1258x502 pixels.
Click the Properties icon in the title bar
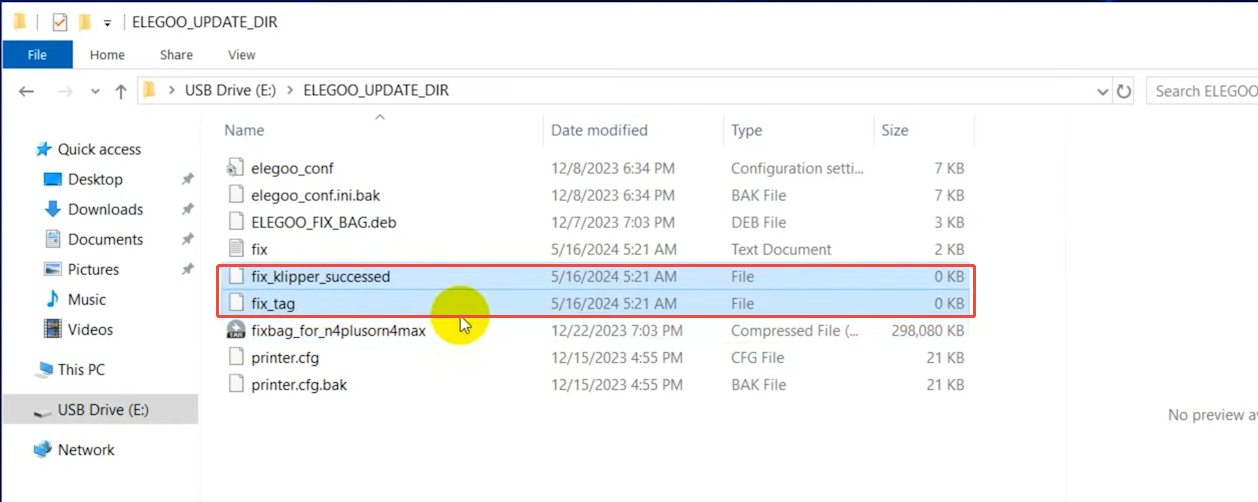59,22
